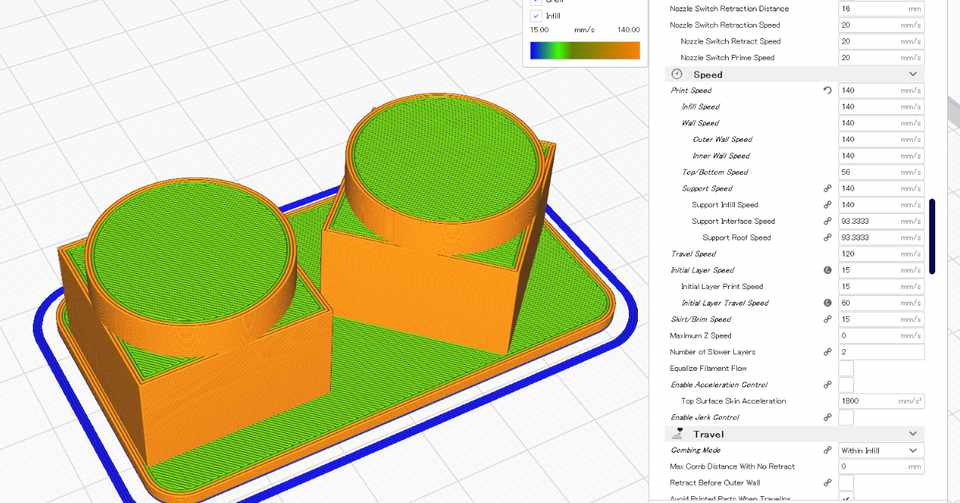Click the link icon beside Support Infill Speed
The height and width of the screenshot is (503, 960).
pos(827,205)
